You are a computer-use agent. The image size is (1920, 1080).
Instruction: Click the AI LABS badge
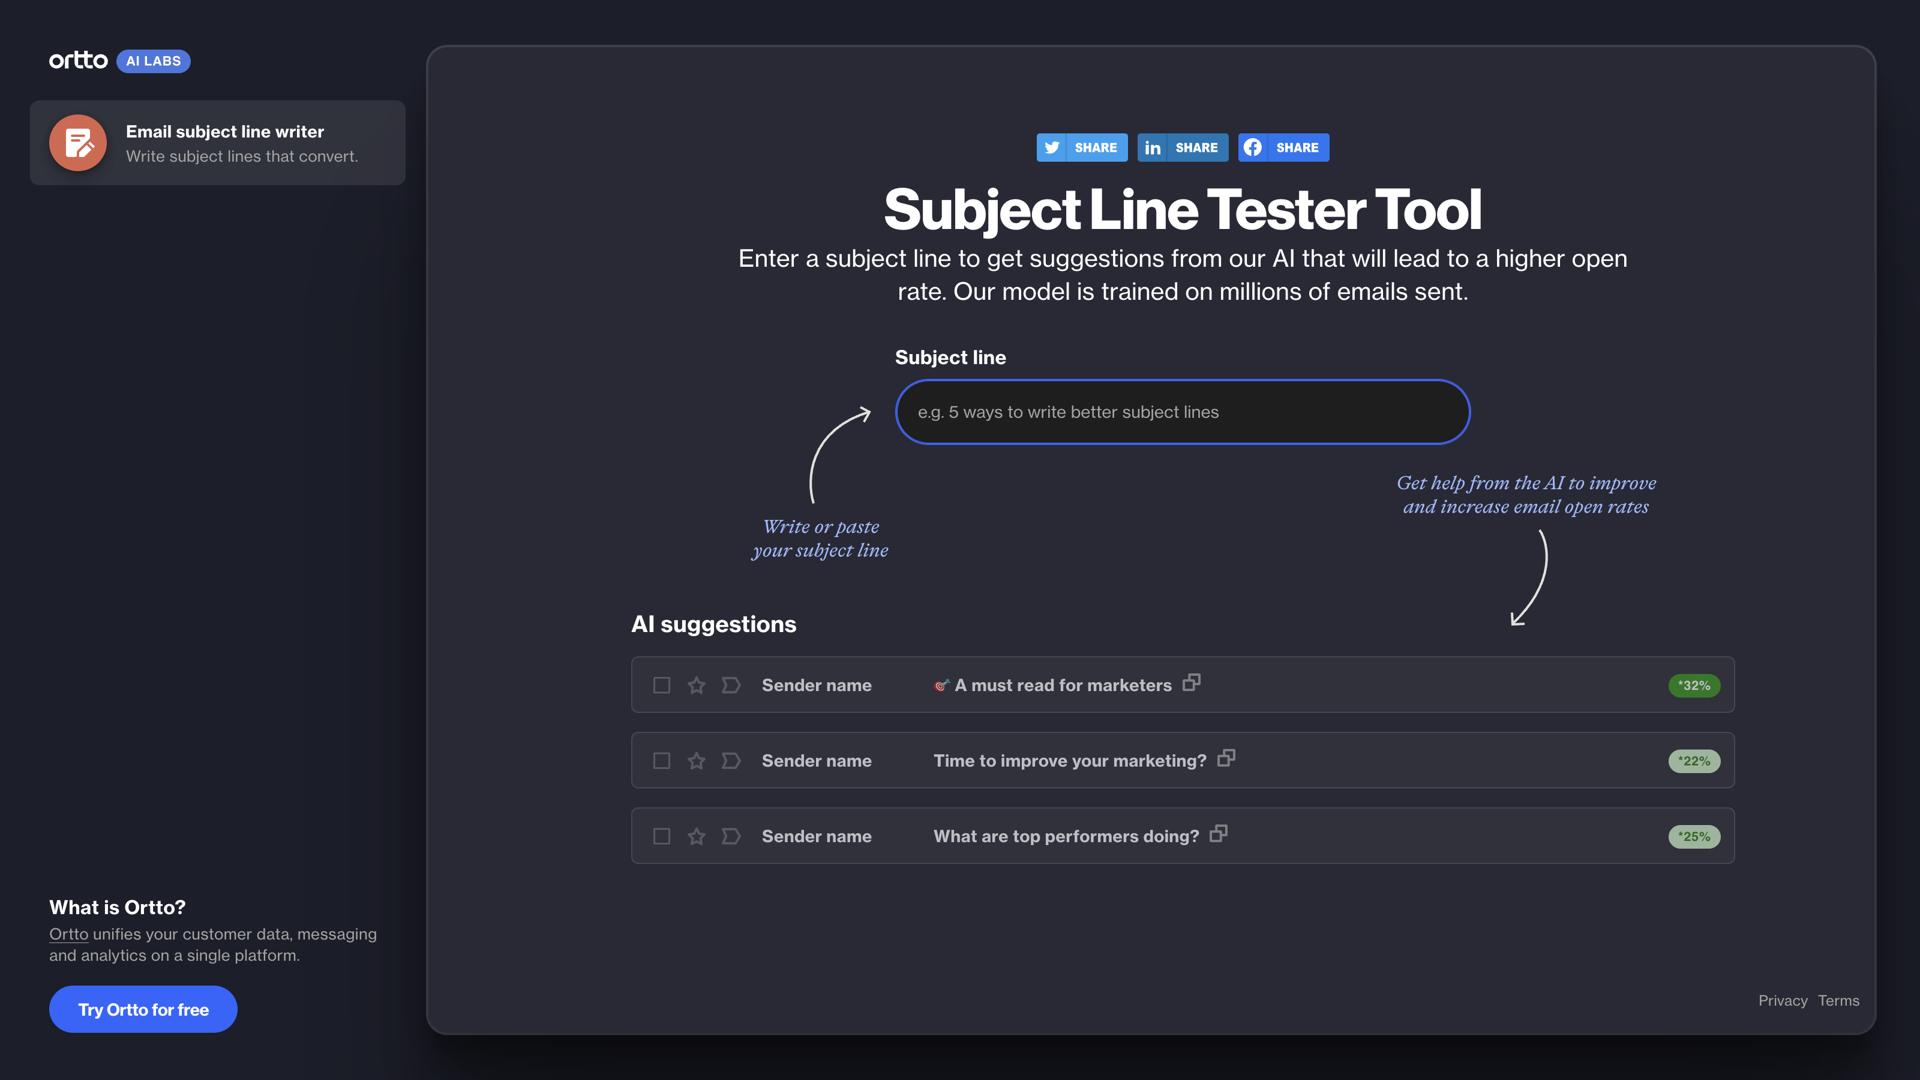point(152,61)
